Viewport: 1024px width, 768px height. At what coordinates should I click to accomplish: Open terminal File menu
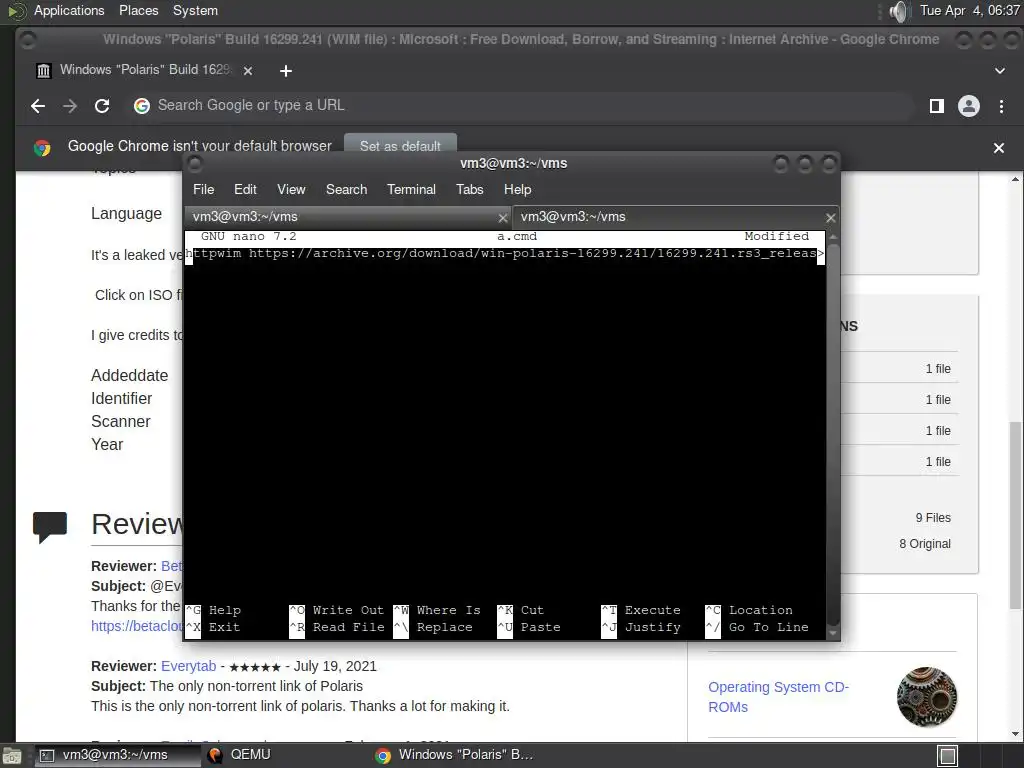[x=203, y=189]
